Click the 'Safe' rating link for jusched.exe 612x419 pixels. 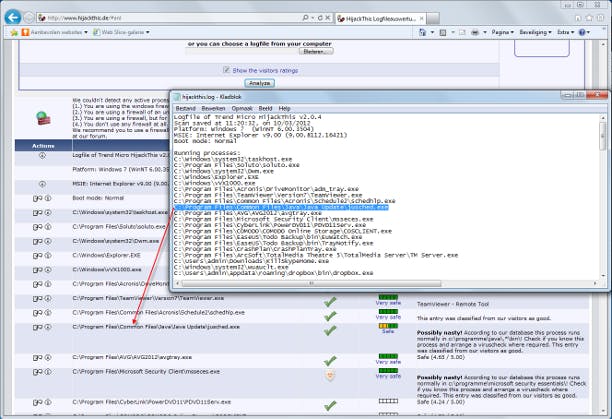[388, 331]
